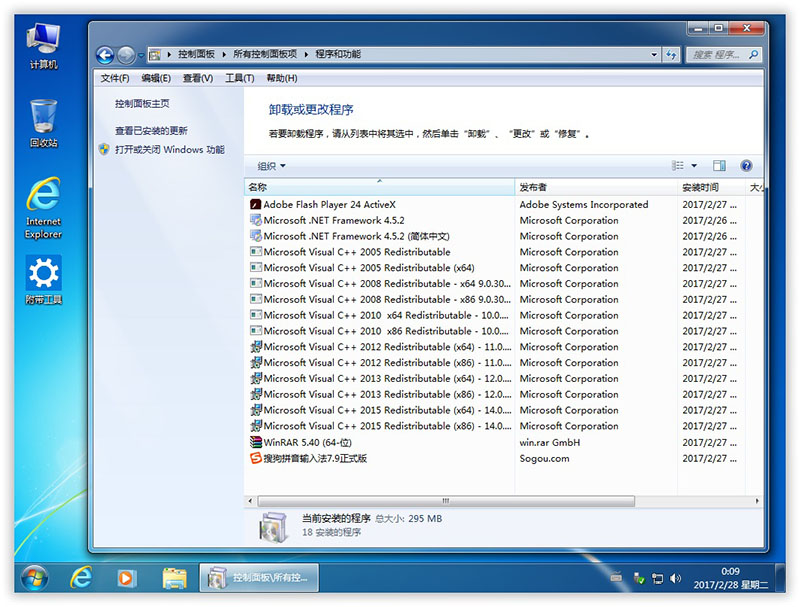Go to 控制面板主页 link
The height and width of the screenshot is (607, 800).
pyautogui.click(x=142, y=104)
